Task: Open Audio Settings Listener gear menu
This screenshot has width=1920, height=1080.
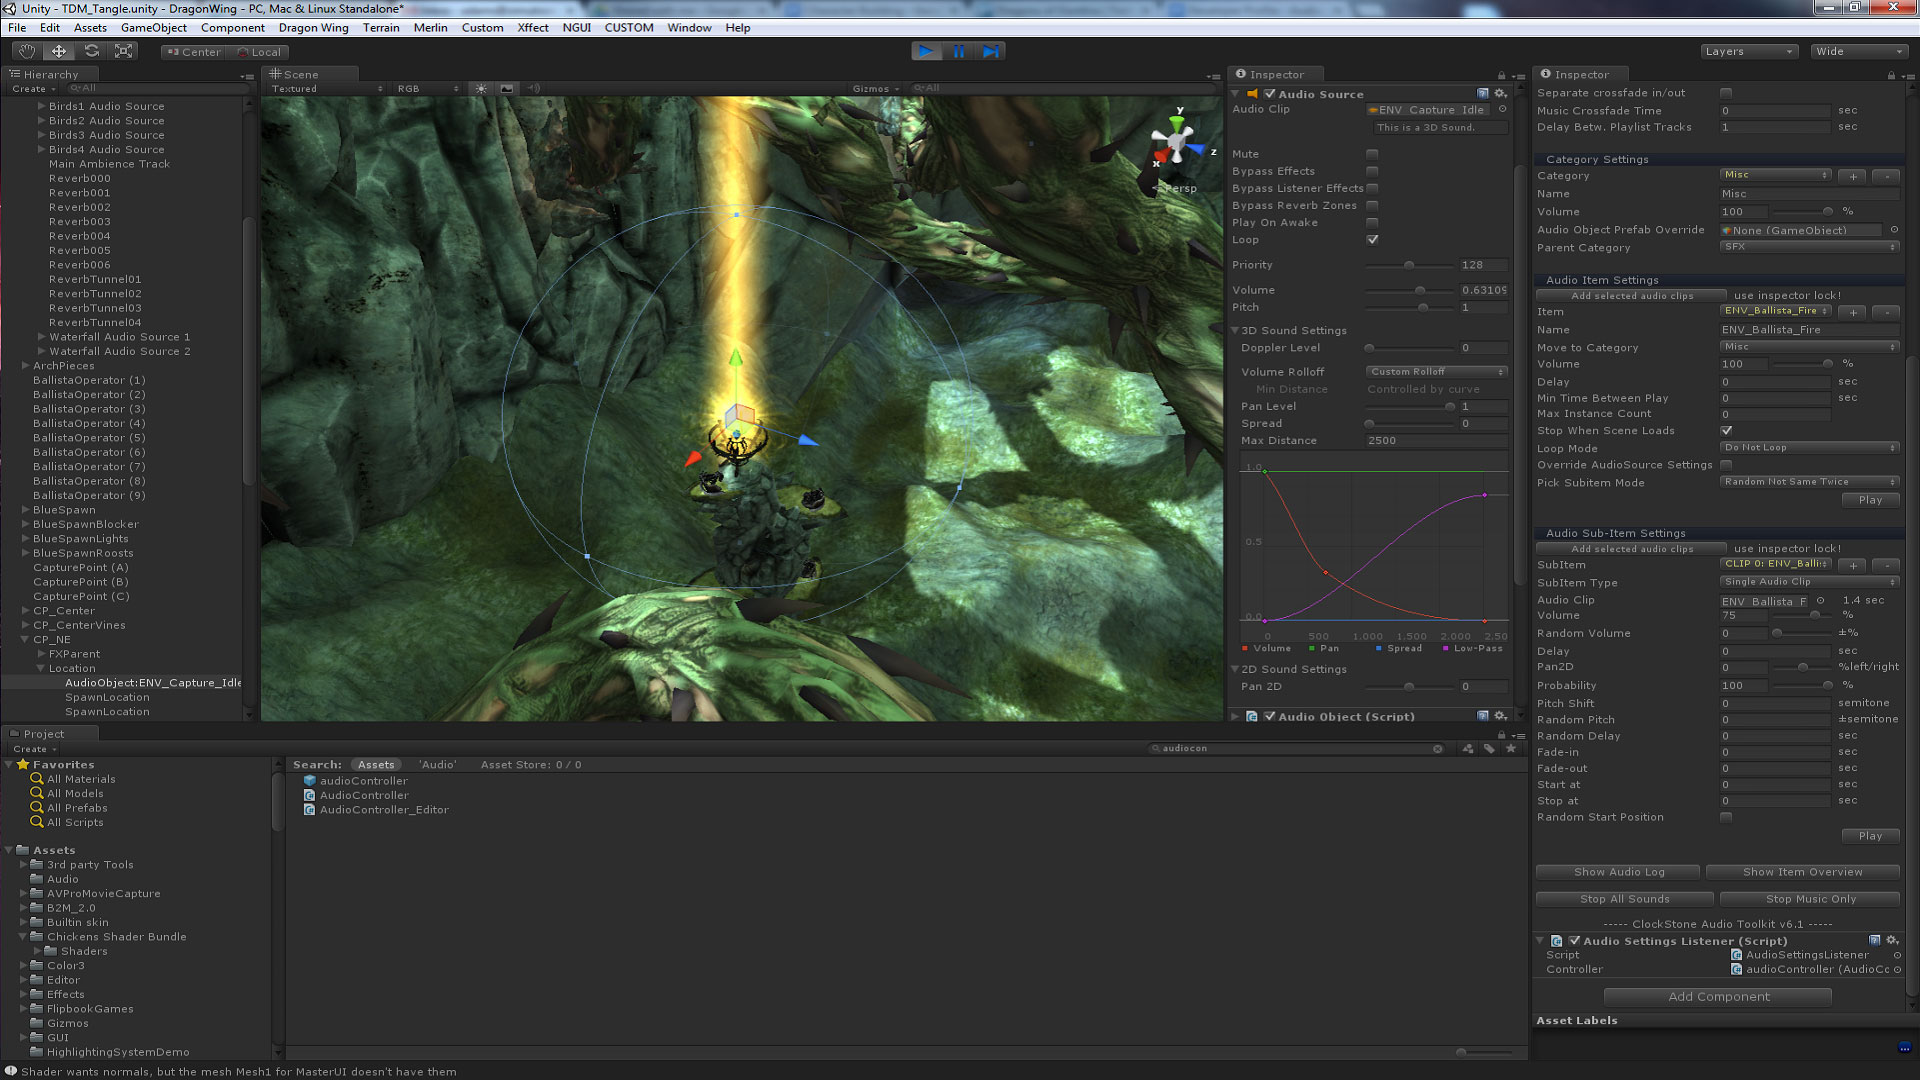Action: coord(1892,941)
